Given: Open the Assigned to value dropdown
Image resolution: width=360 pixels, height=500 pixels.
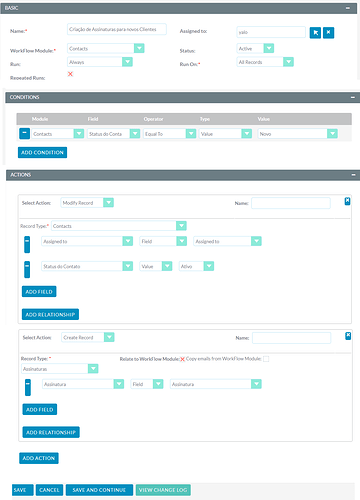Looking at the screenshot, I should pos(227,241).
